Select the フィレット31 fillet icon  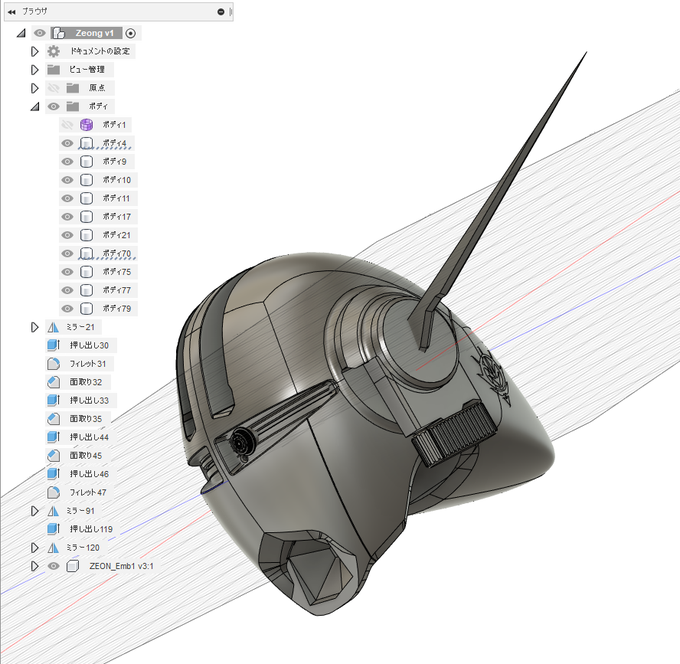pyautogui.click(x=53, y=363)
